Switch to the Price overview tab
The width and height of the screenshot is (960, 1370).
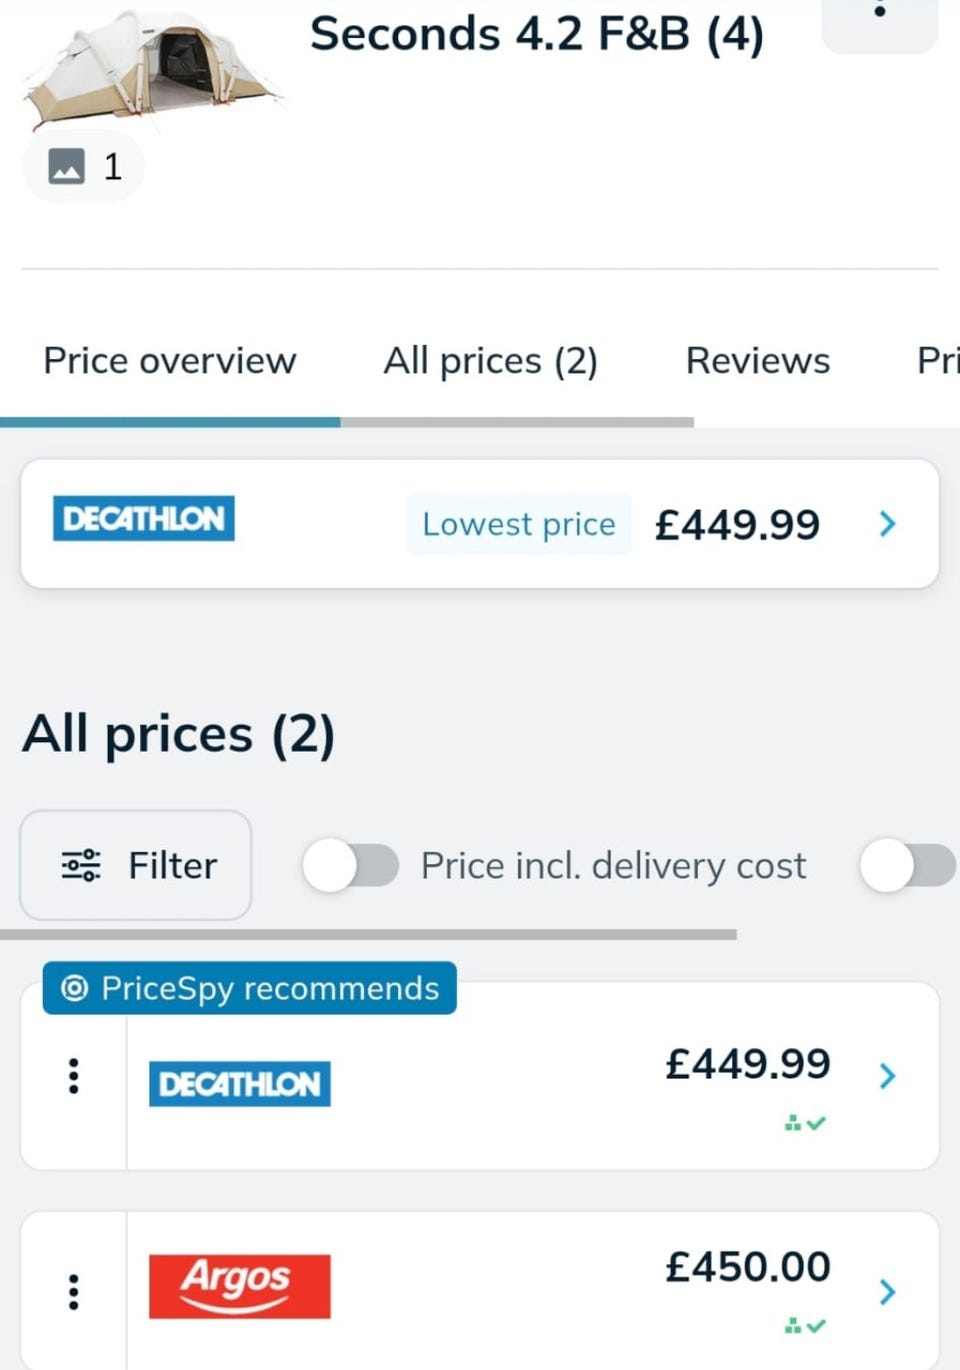(x=170, y=361)
